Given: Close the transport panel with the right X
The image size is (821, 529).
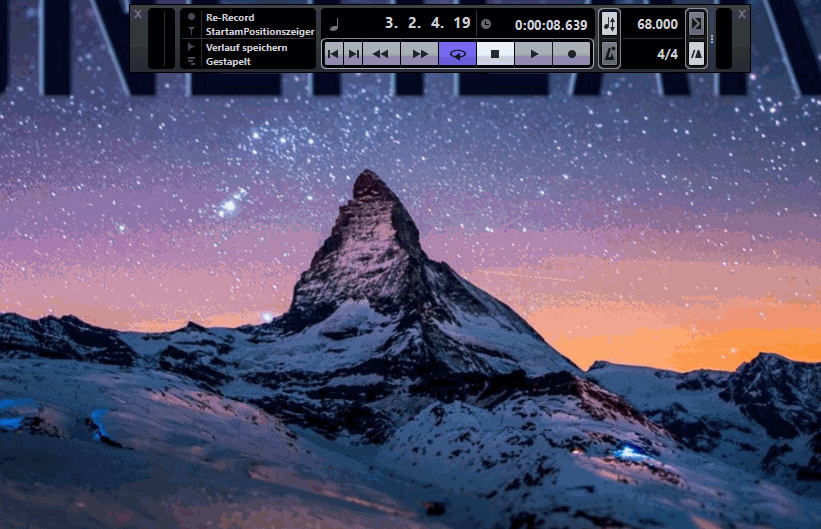Looking at the screenshot, I should pos(742,14).
